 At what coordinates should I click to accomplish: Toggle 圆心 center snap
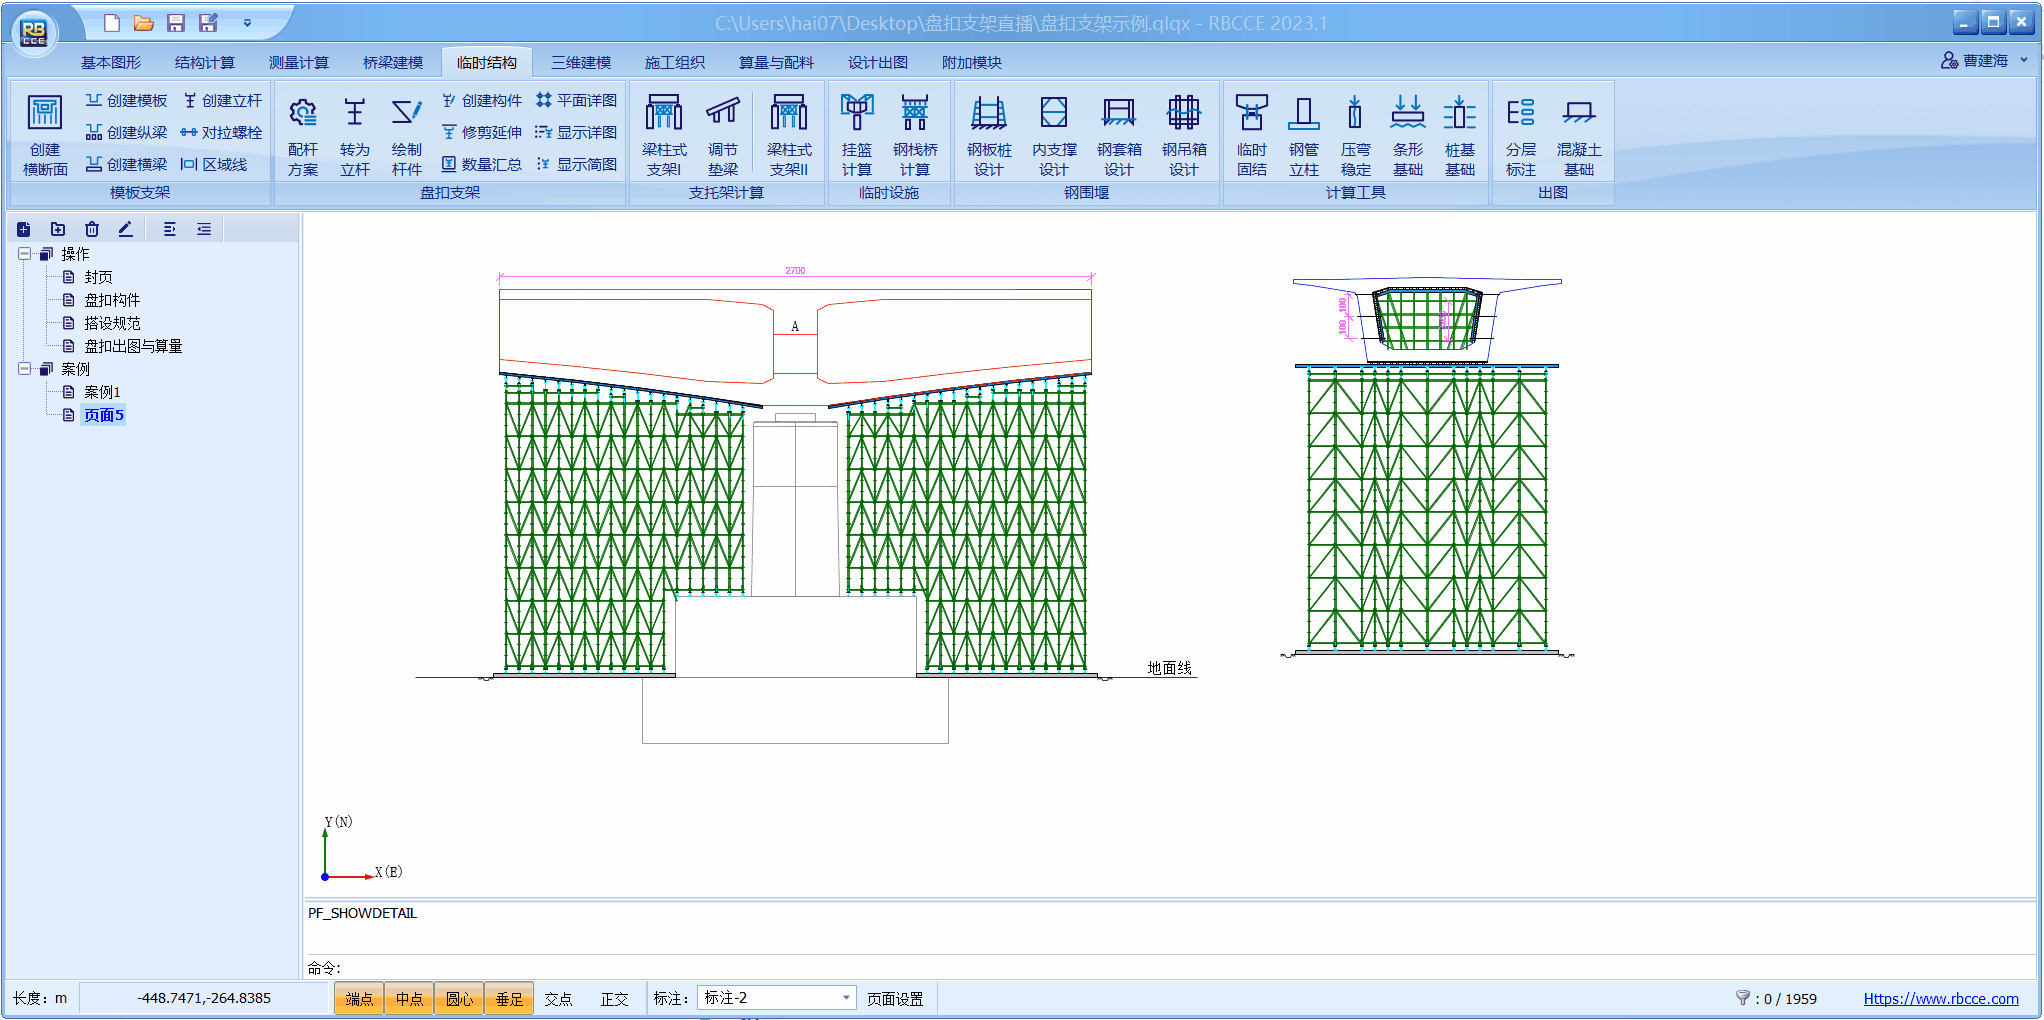pos(459,998)
